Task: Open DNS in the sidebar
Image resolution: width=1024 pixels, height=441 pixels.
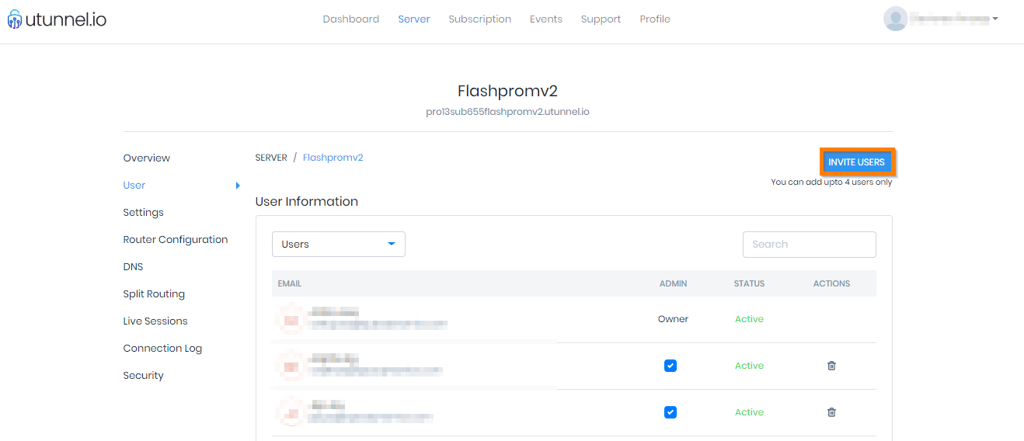Action: pos(133,267)
